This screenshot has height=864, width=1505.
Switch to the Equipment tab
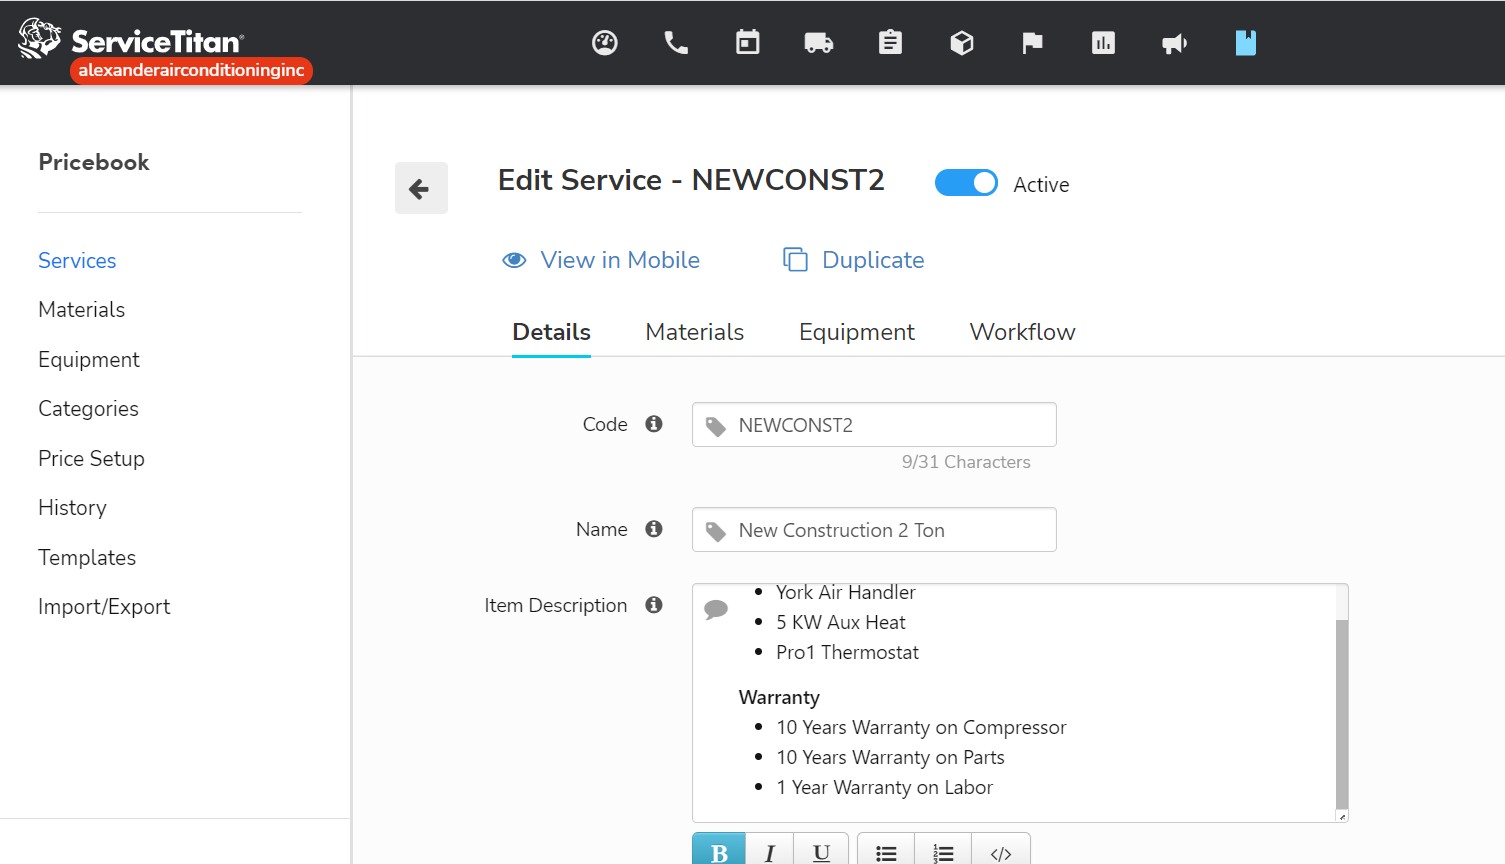tap(857, 331)
